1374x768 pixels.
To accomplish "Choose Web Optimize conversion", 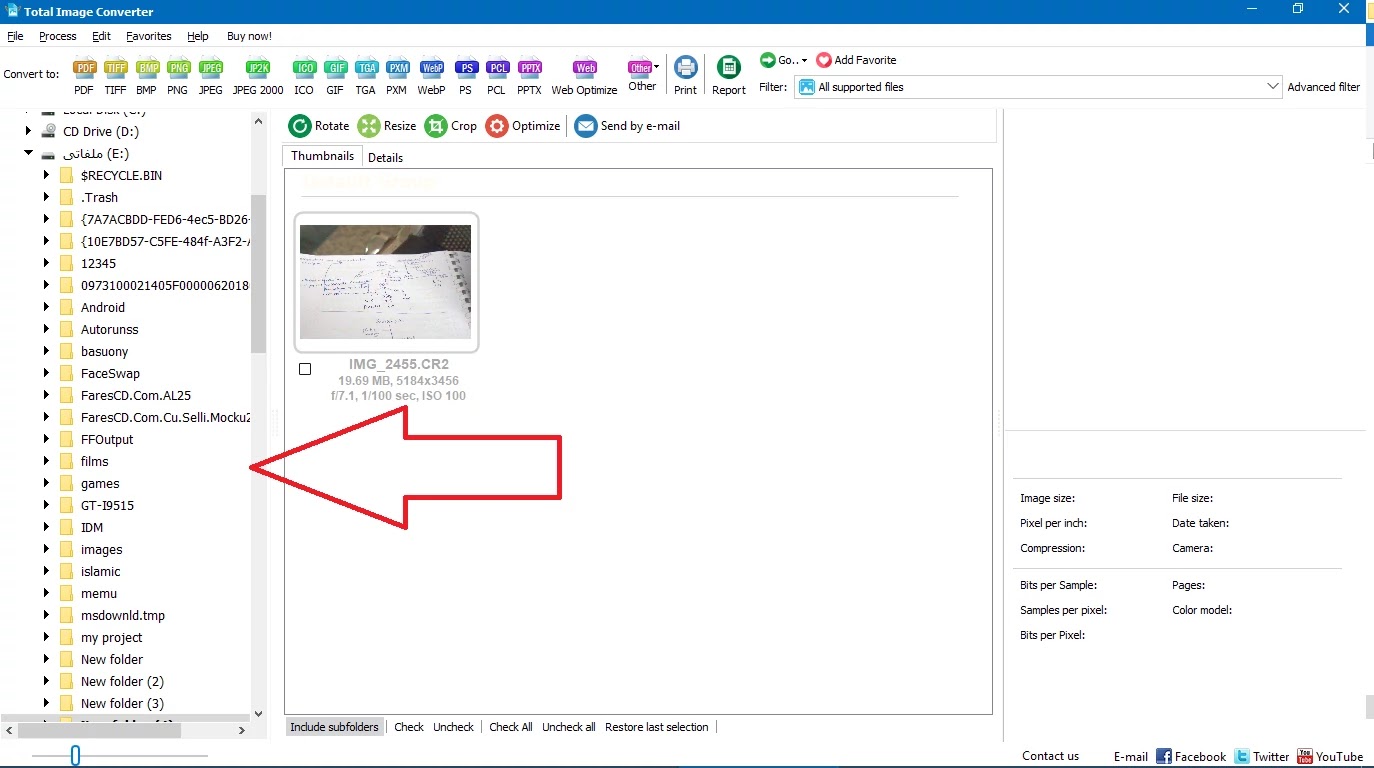I will pyautogui.click(x=584, y=77).
